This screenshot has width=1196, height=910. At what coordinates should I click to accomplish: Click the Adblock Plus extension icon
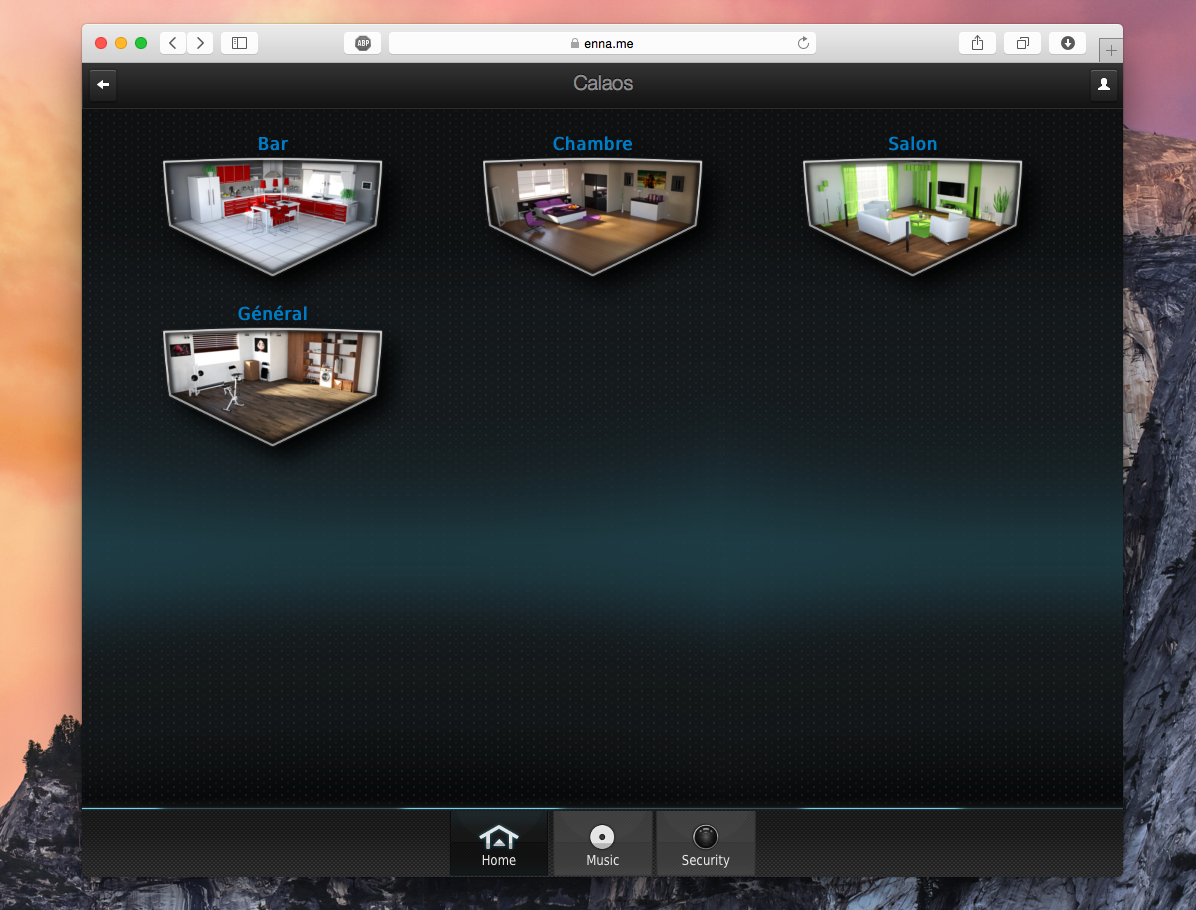point(362,43)
